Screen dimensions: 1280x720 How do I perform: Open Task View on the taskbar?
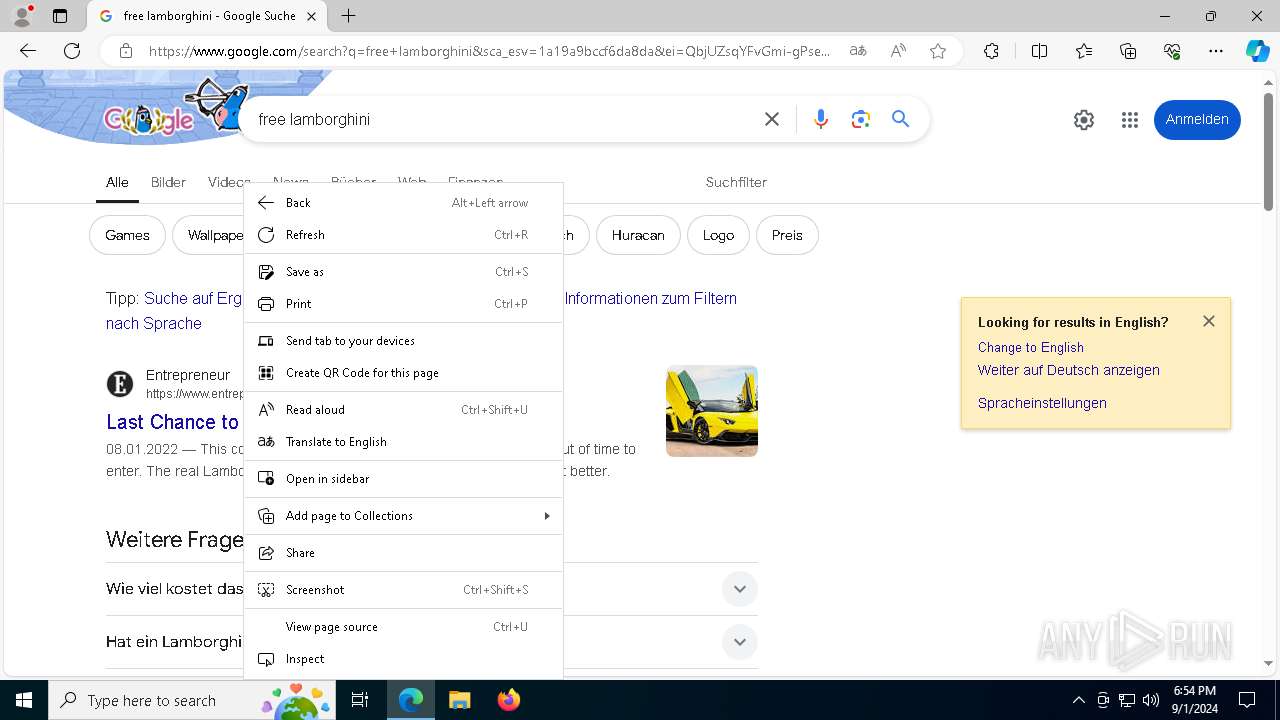pos(360,700)
